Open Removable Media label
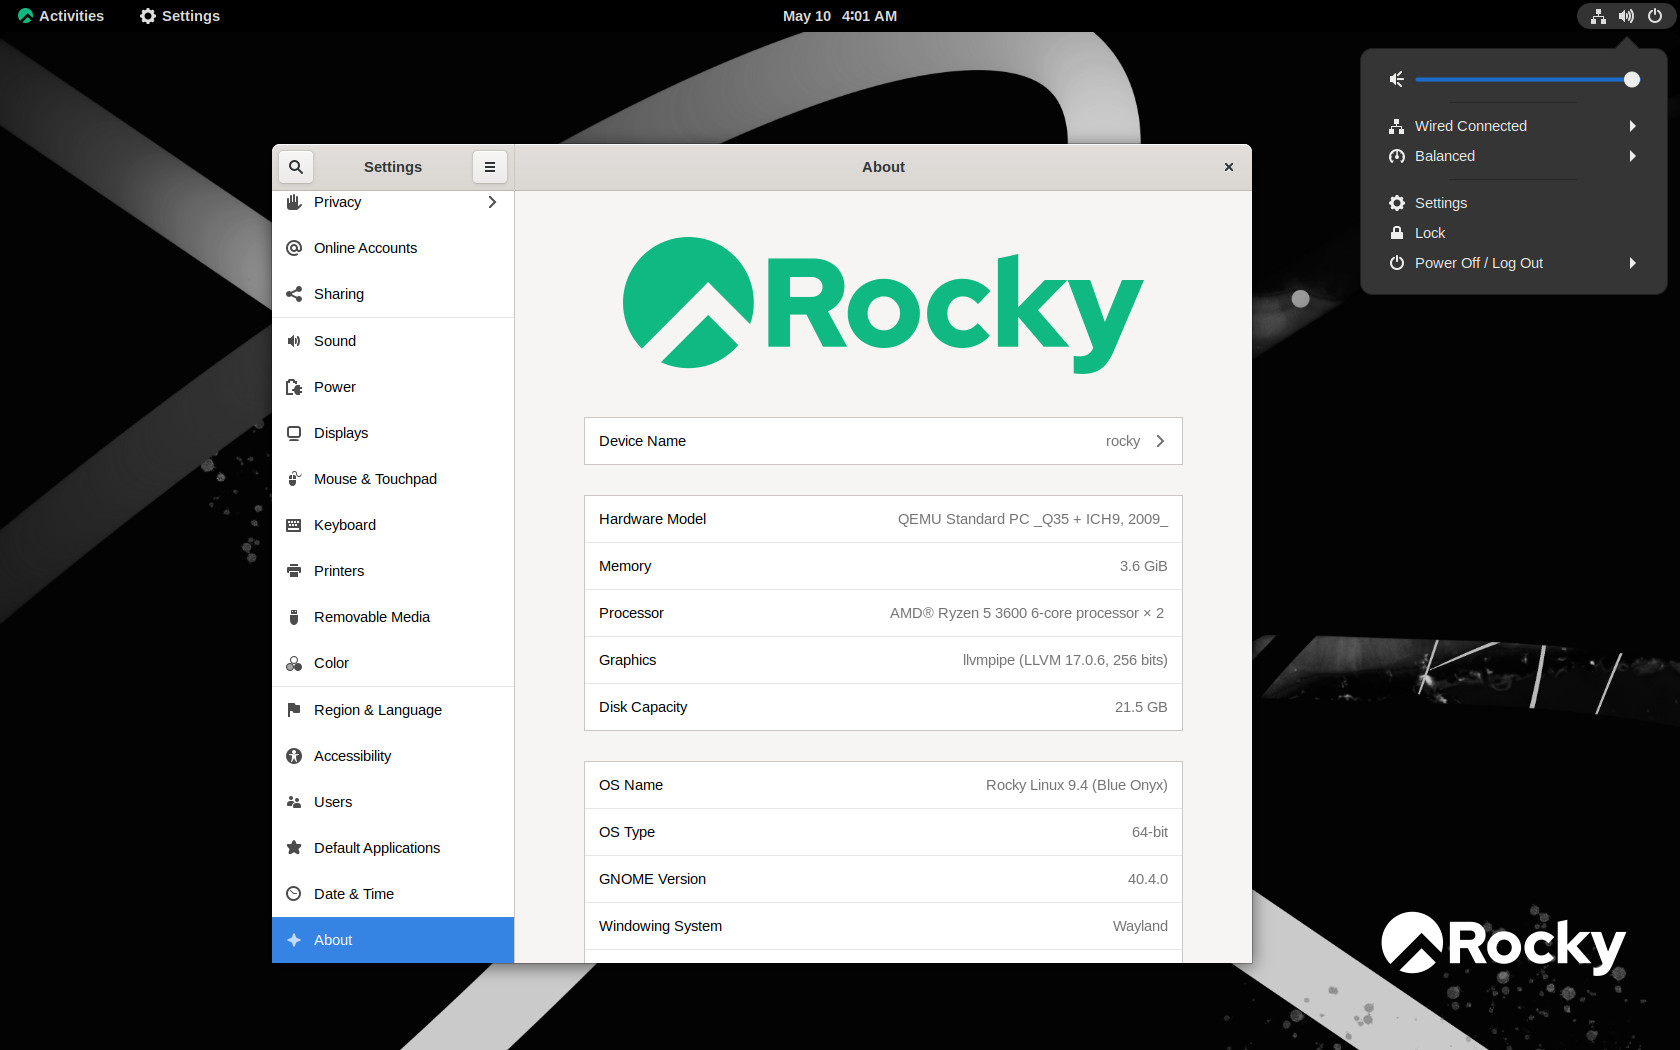1680x1050 pixels. (x=372, y=617)
